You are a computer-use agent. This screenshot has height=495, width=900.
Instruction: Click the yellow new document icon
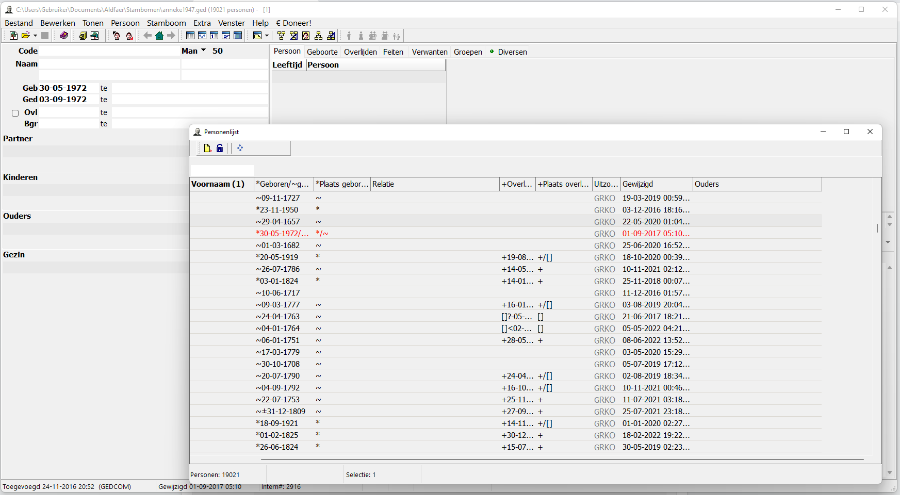pos(208,149)
